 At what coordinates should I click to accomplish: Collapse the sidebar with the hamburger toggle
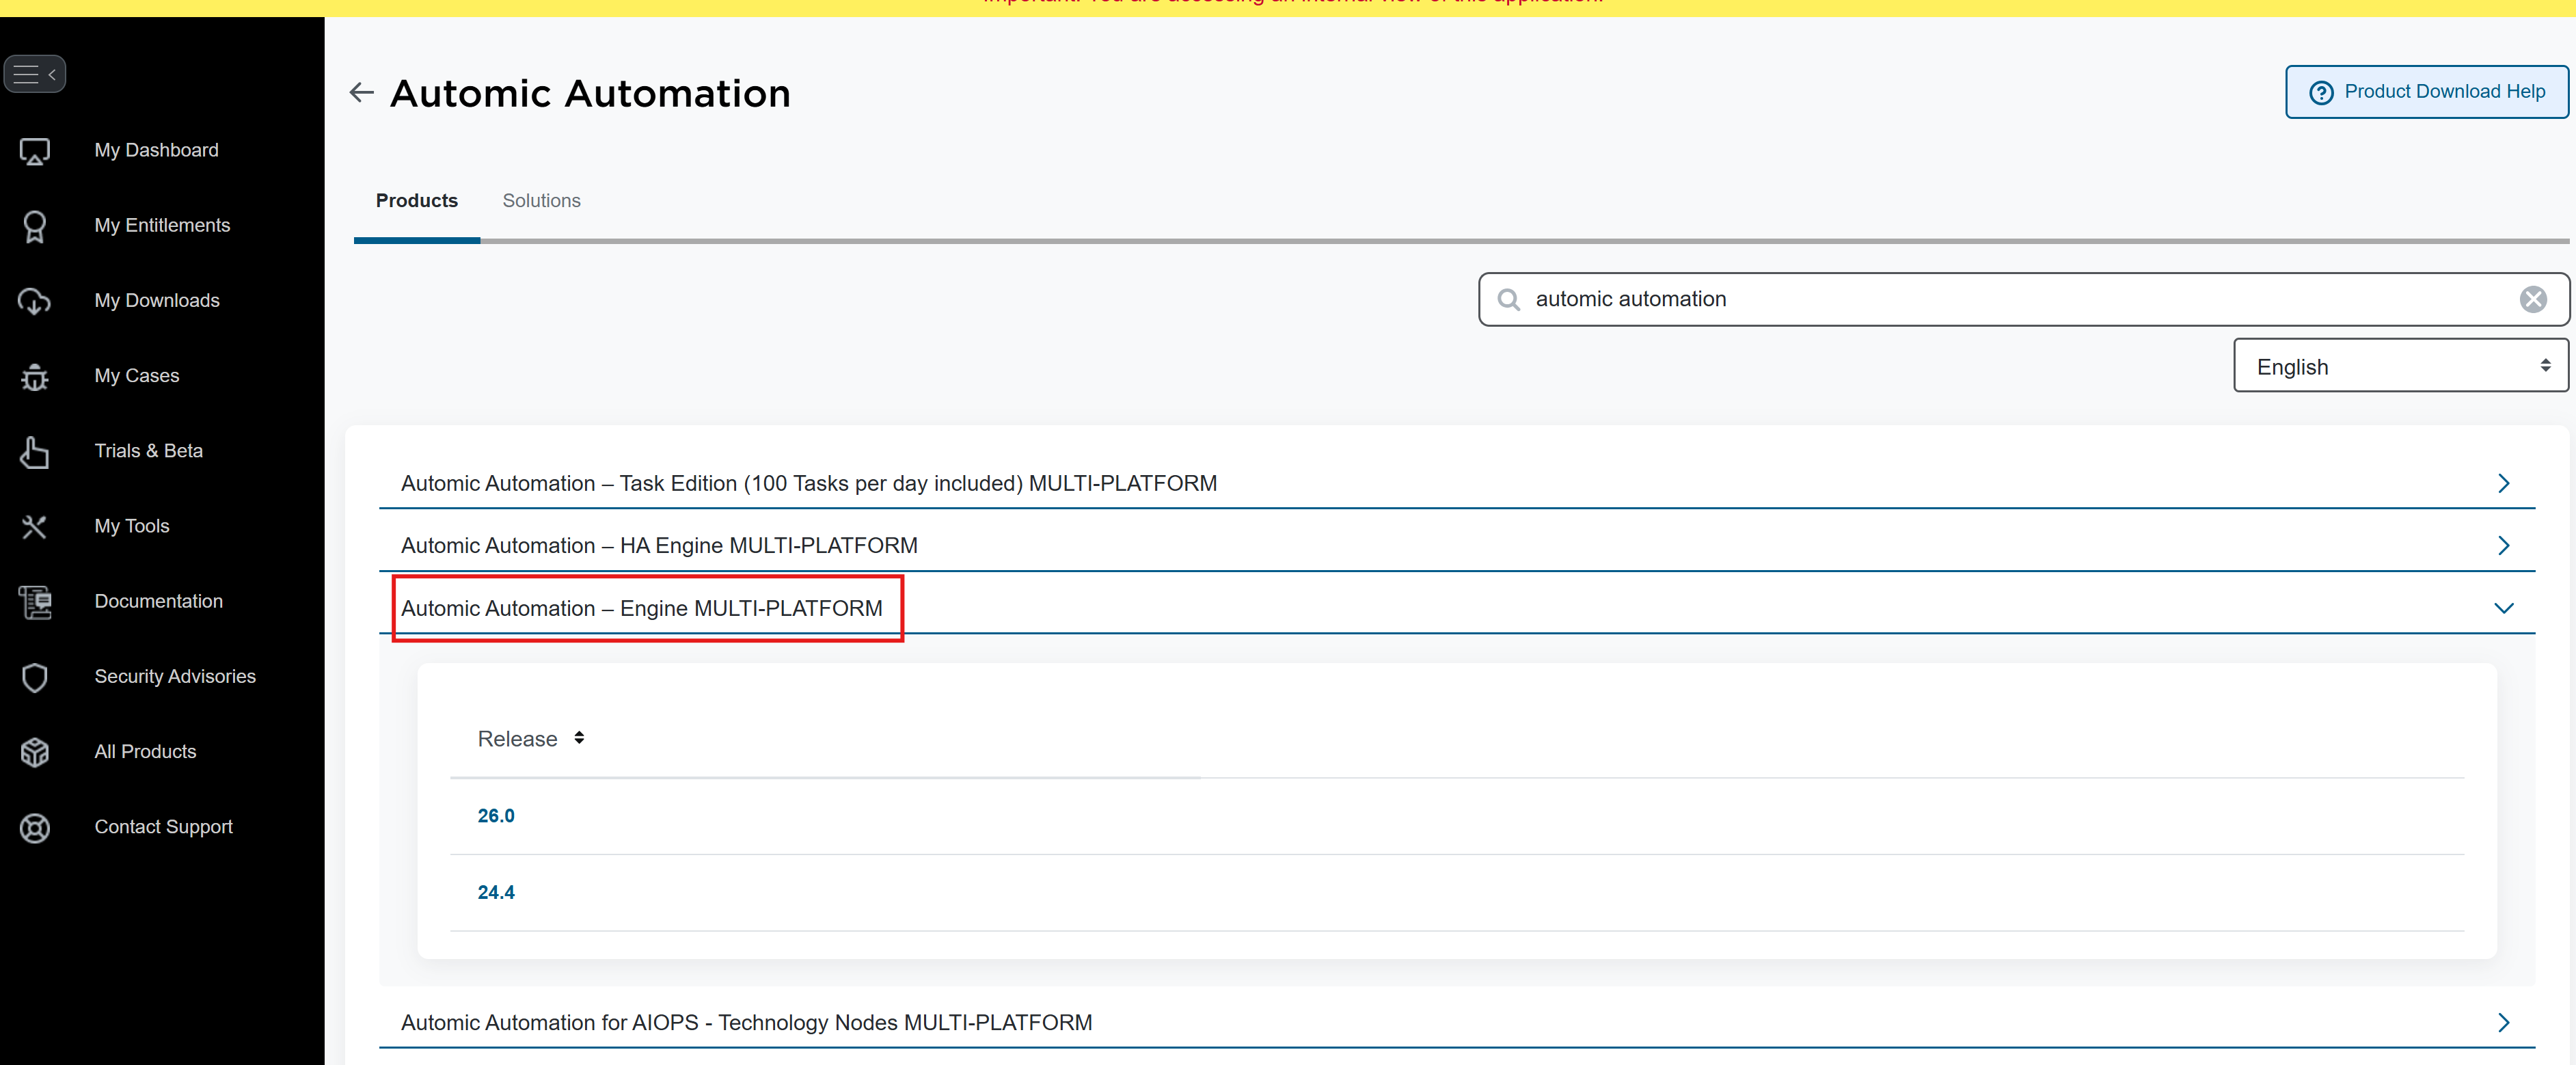(35, 74)
